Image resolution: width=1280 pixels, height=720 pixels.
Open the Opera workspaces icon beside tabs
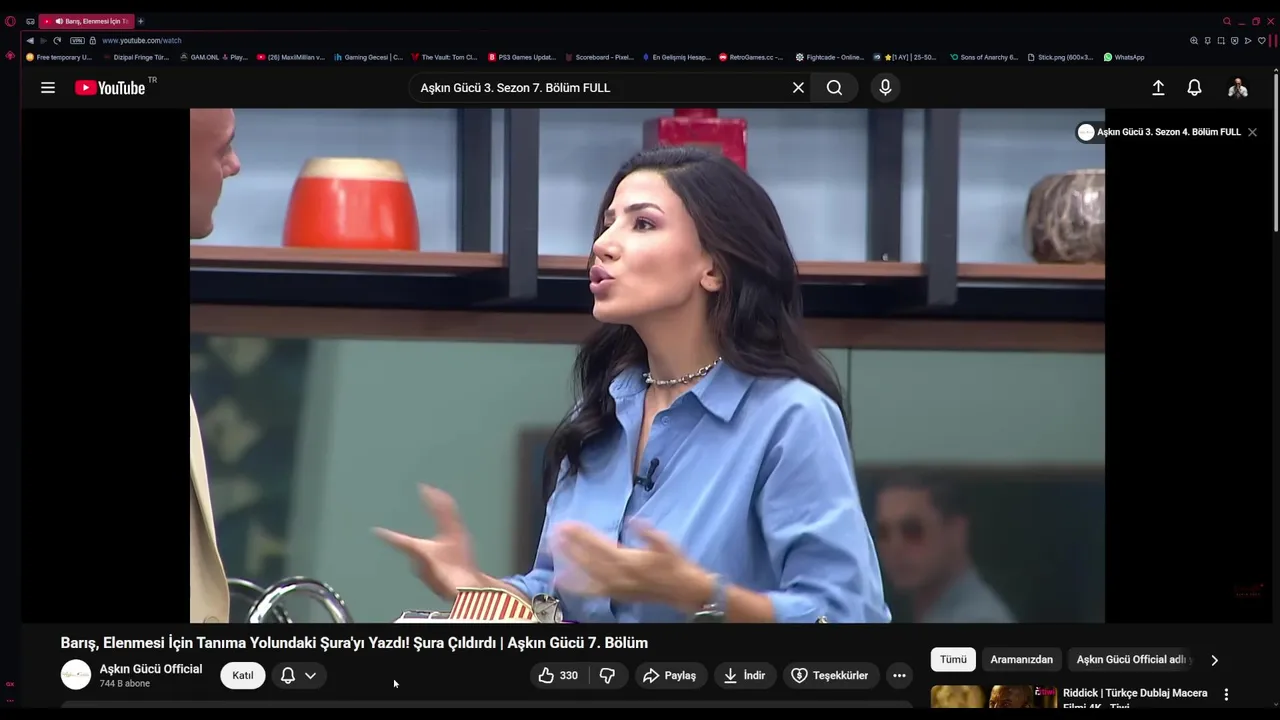tap(30, 22)
